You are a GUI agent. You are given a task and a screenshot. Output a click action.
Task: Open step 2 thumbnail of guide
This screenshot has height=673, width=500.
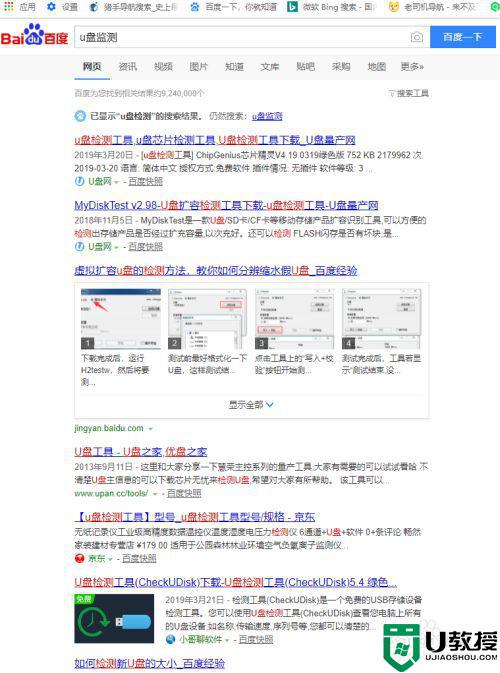pos(207,319)
